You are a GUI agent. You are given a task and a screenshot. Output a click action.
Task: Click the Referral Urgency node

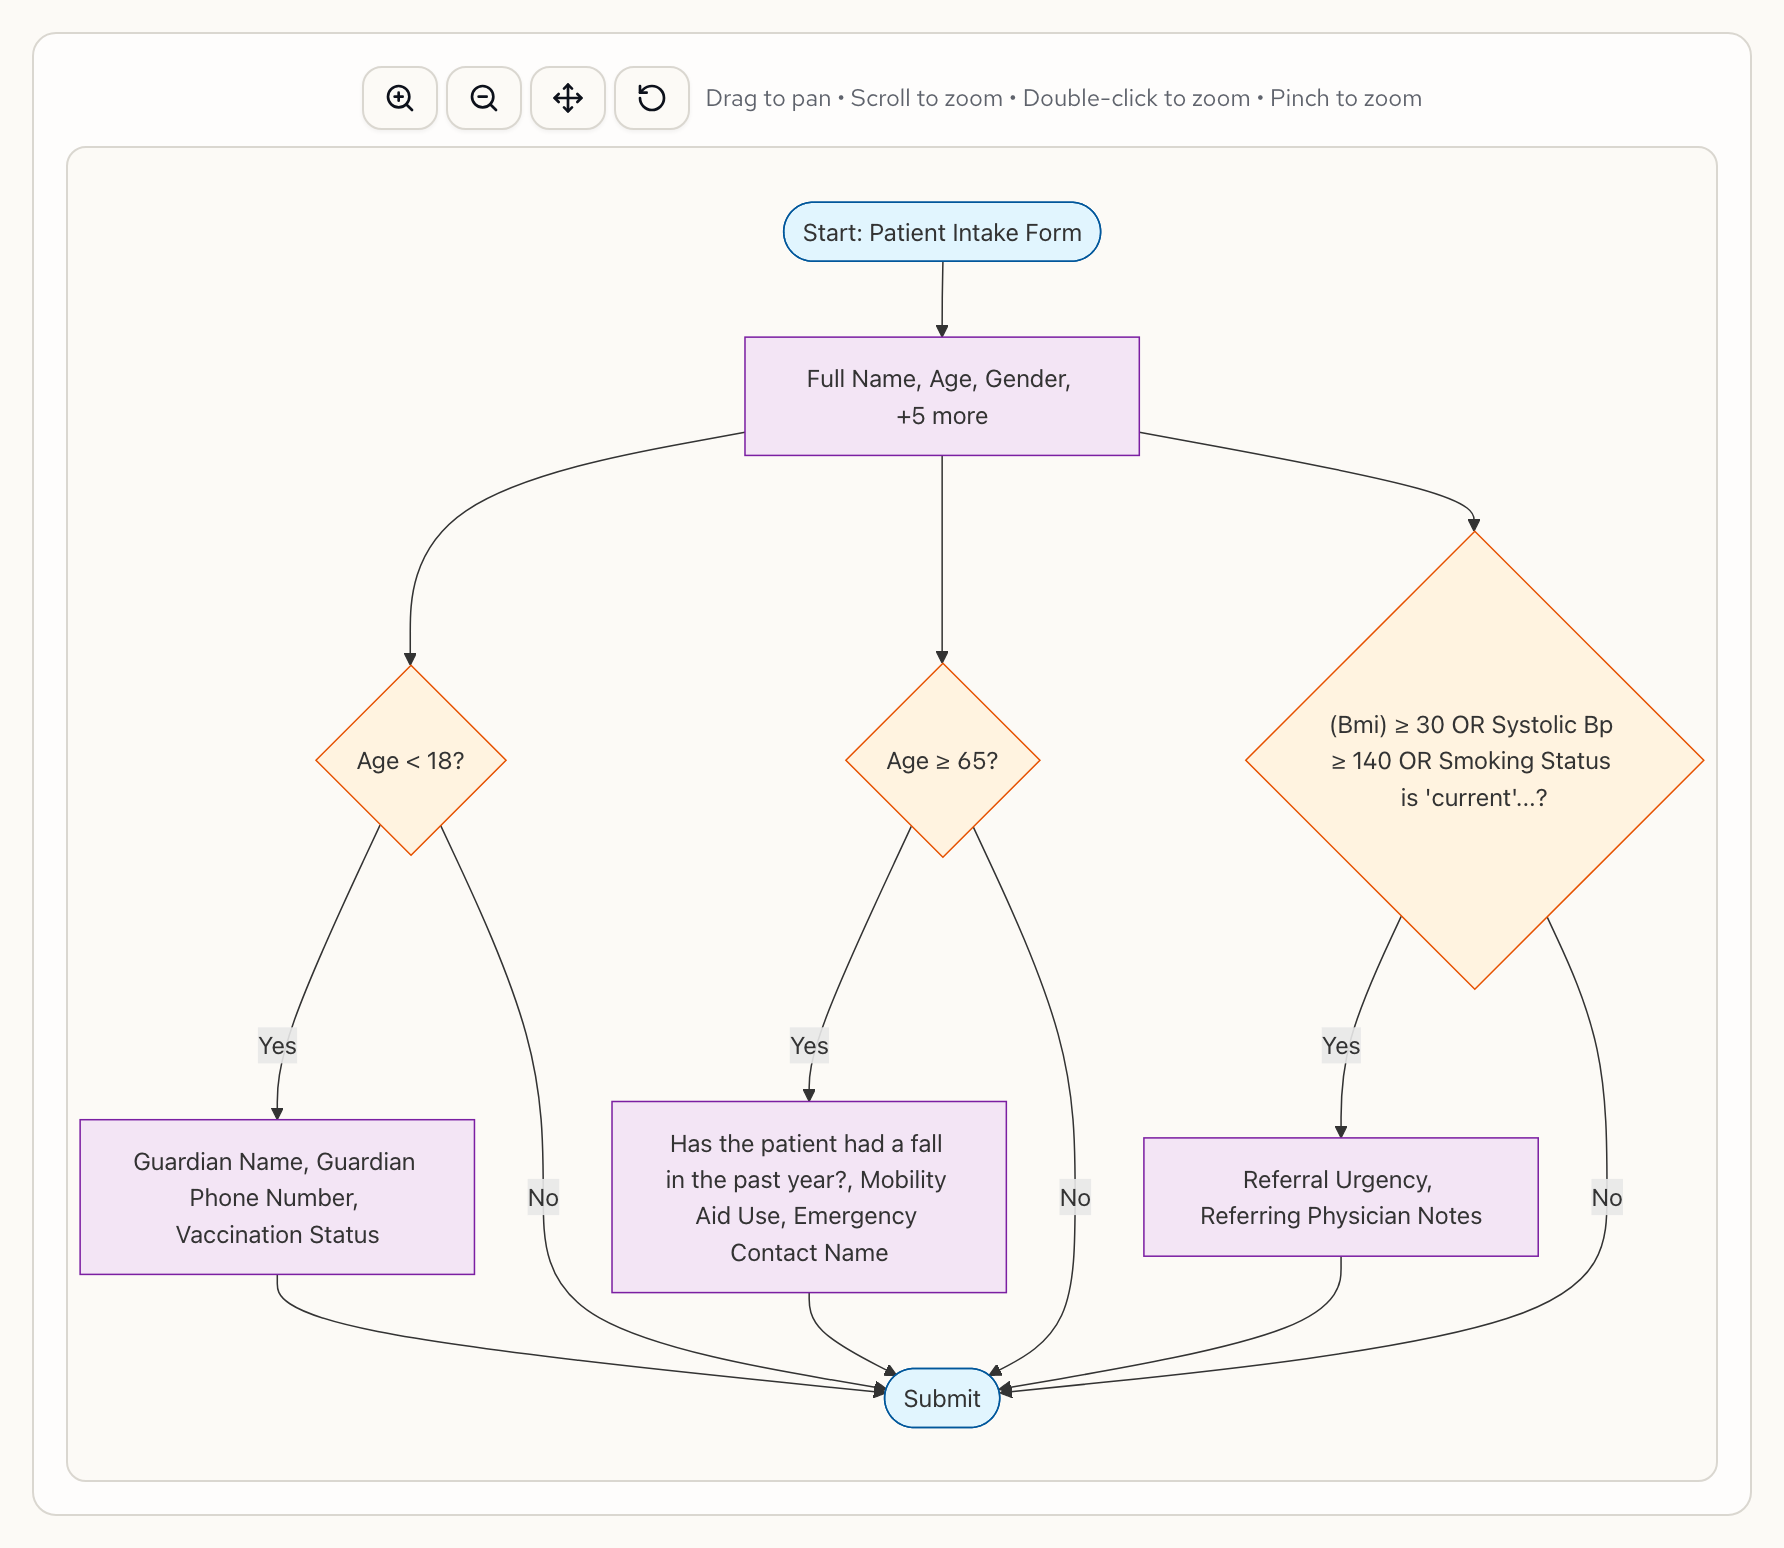pos(1340,1197)
